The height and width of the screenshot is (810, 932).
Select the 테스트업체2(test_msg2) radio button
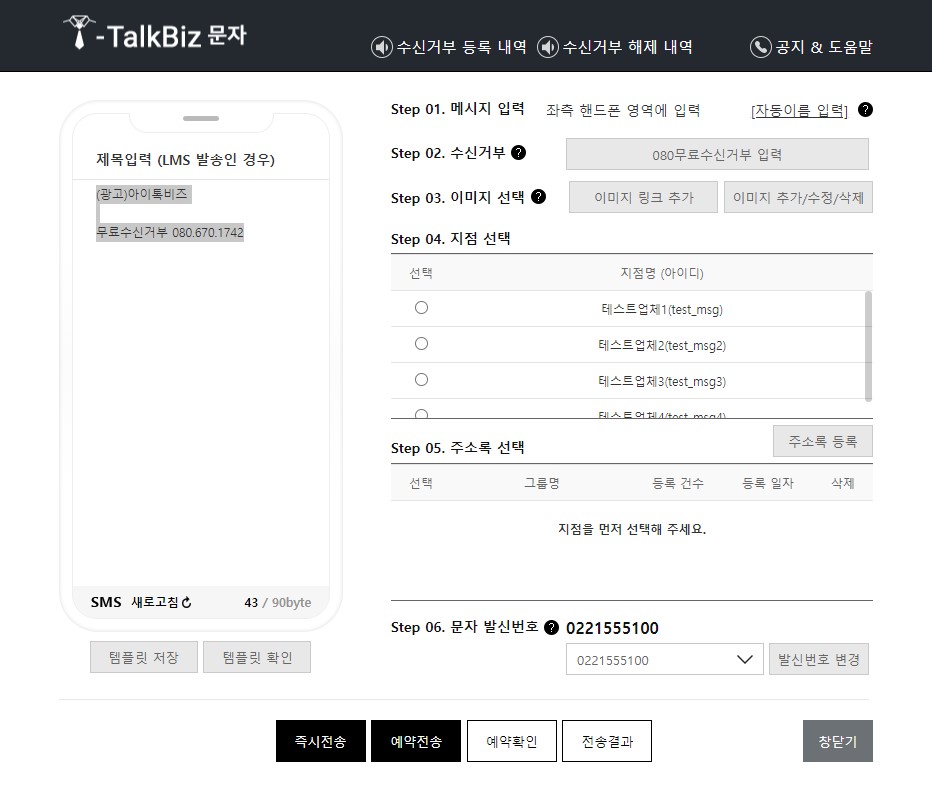click(421, 343)
